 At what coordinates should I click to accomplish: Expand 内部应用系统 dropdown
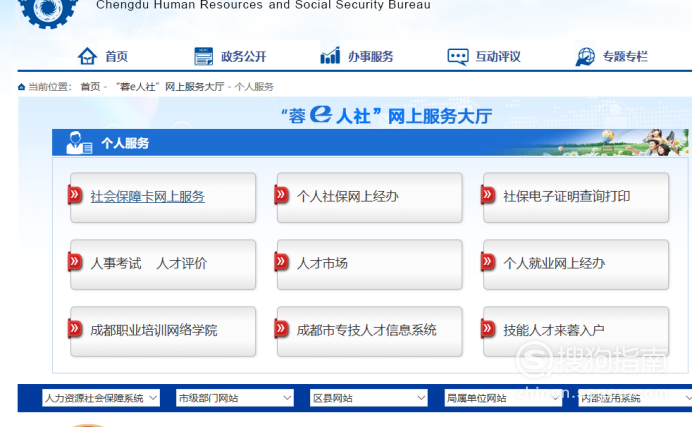coord(636,398)
